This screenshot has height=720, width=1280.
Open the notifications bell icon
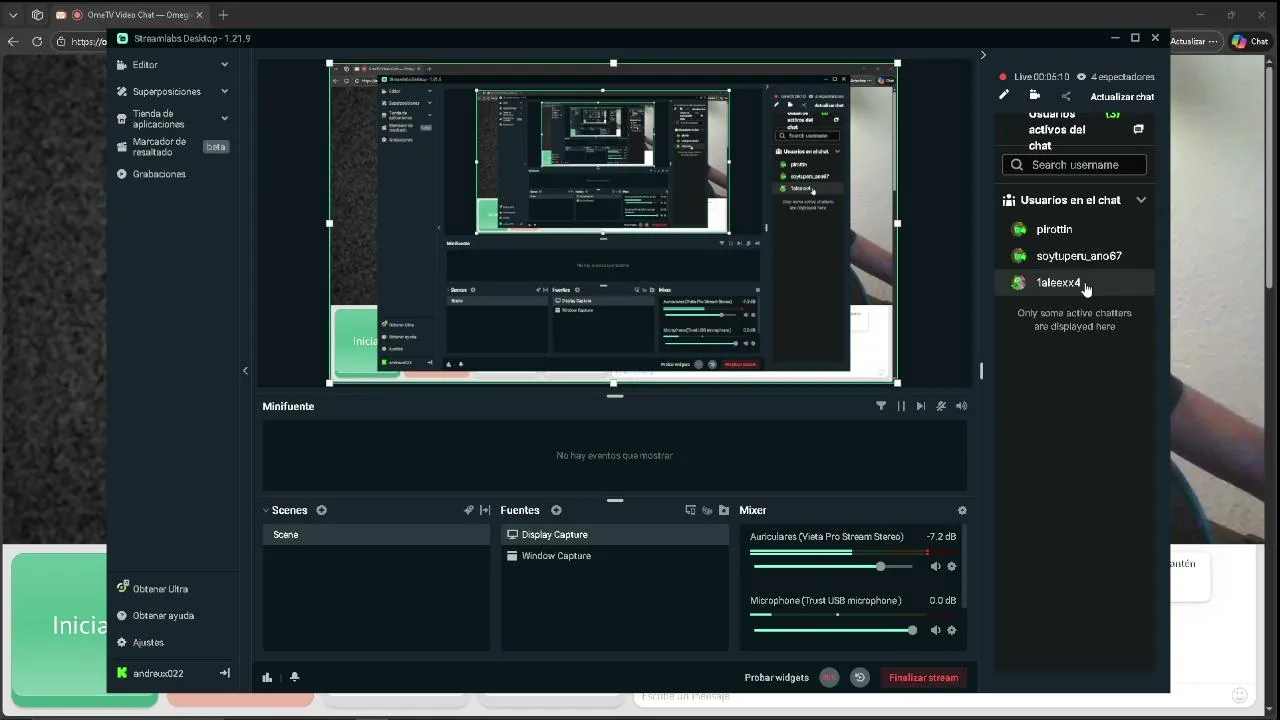coord(294,677)
